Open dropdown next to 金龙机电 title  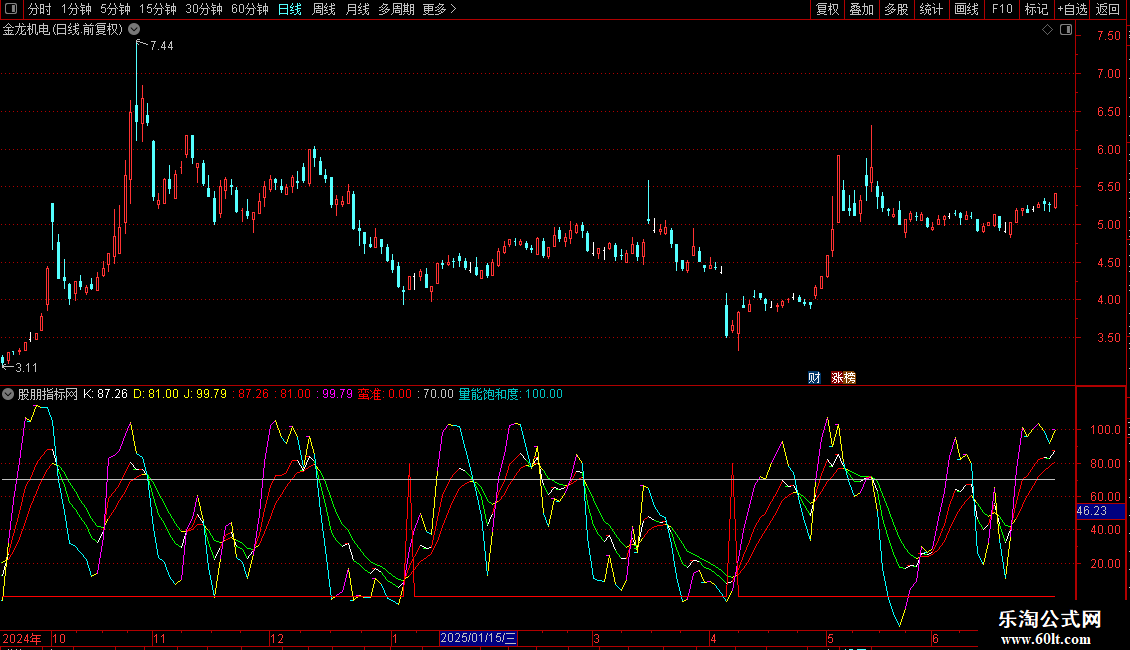134,29
